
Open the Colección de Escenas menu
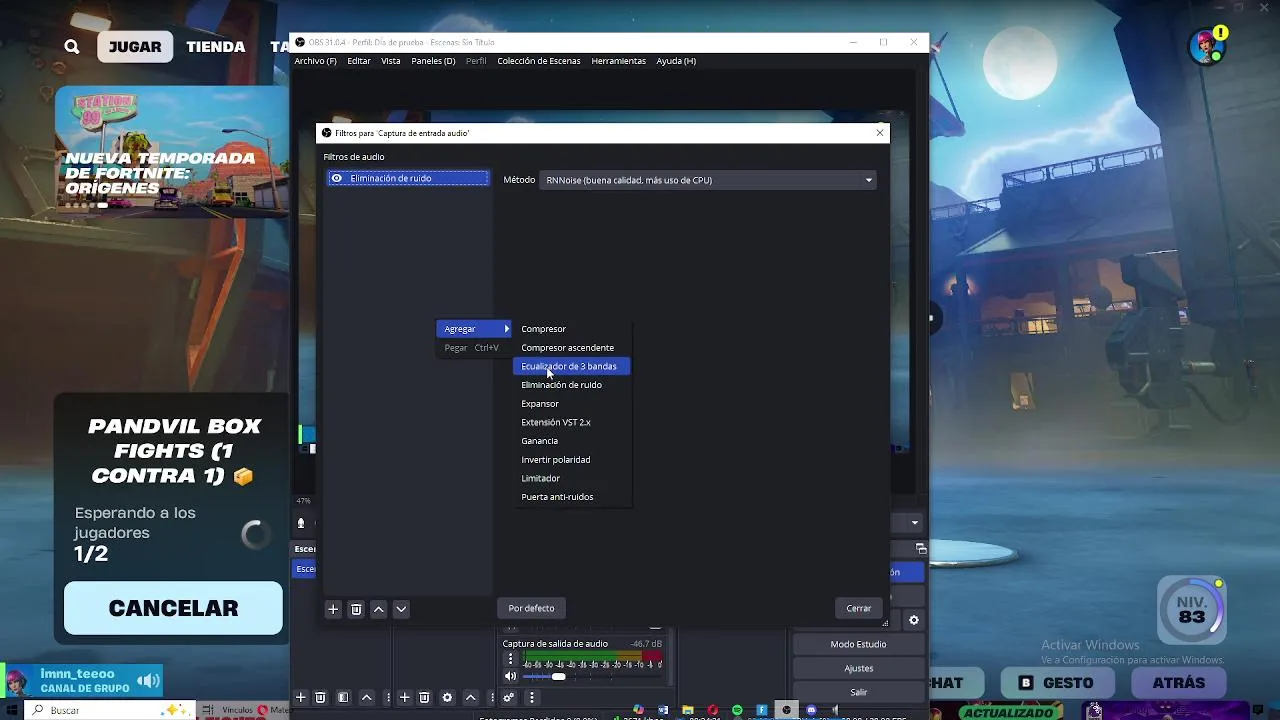click(x=539, y=61)
